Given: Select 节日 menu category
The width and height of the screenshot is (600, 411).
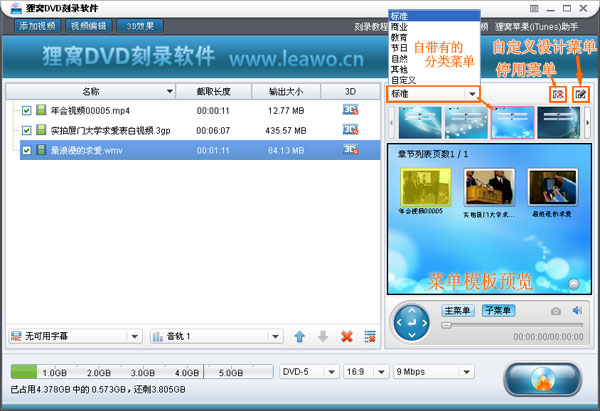Looking at the screenshot, I should tap(434, 48).
